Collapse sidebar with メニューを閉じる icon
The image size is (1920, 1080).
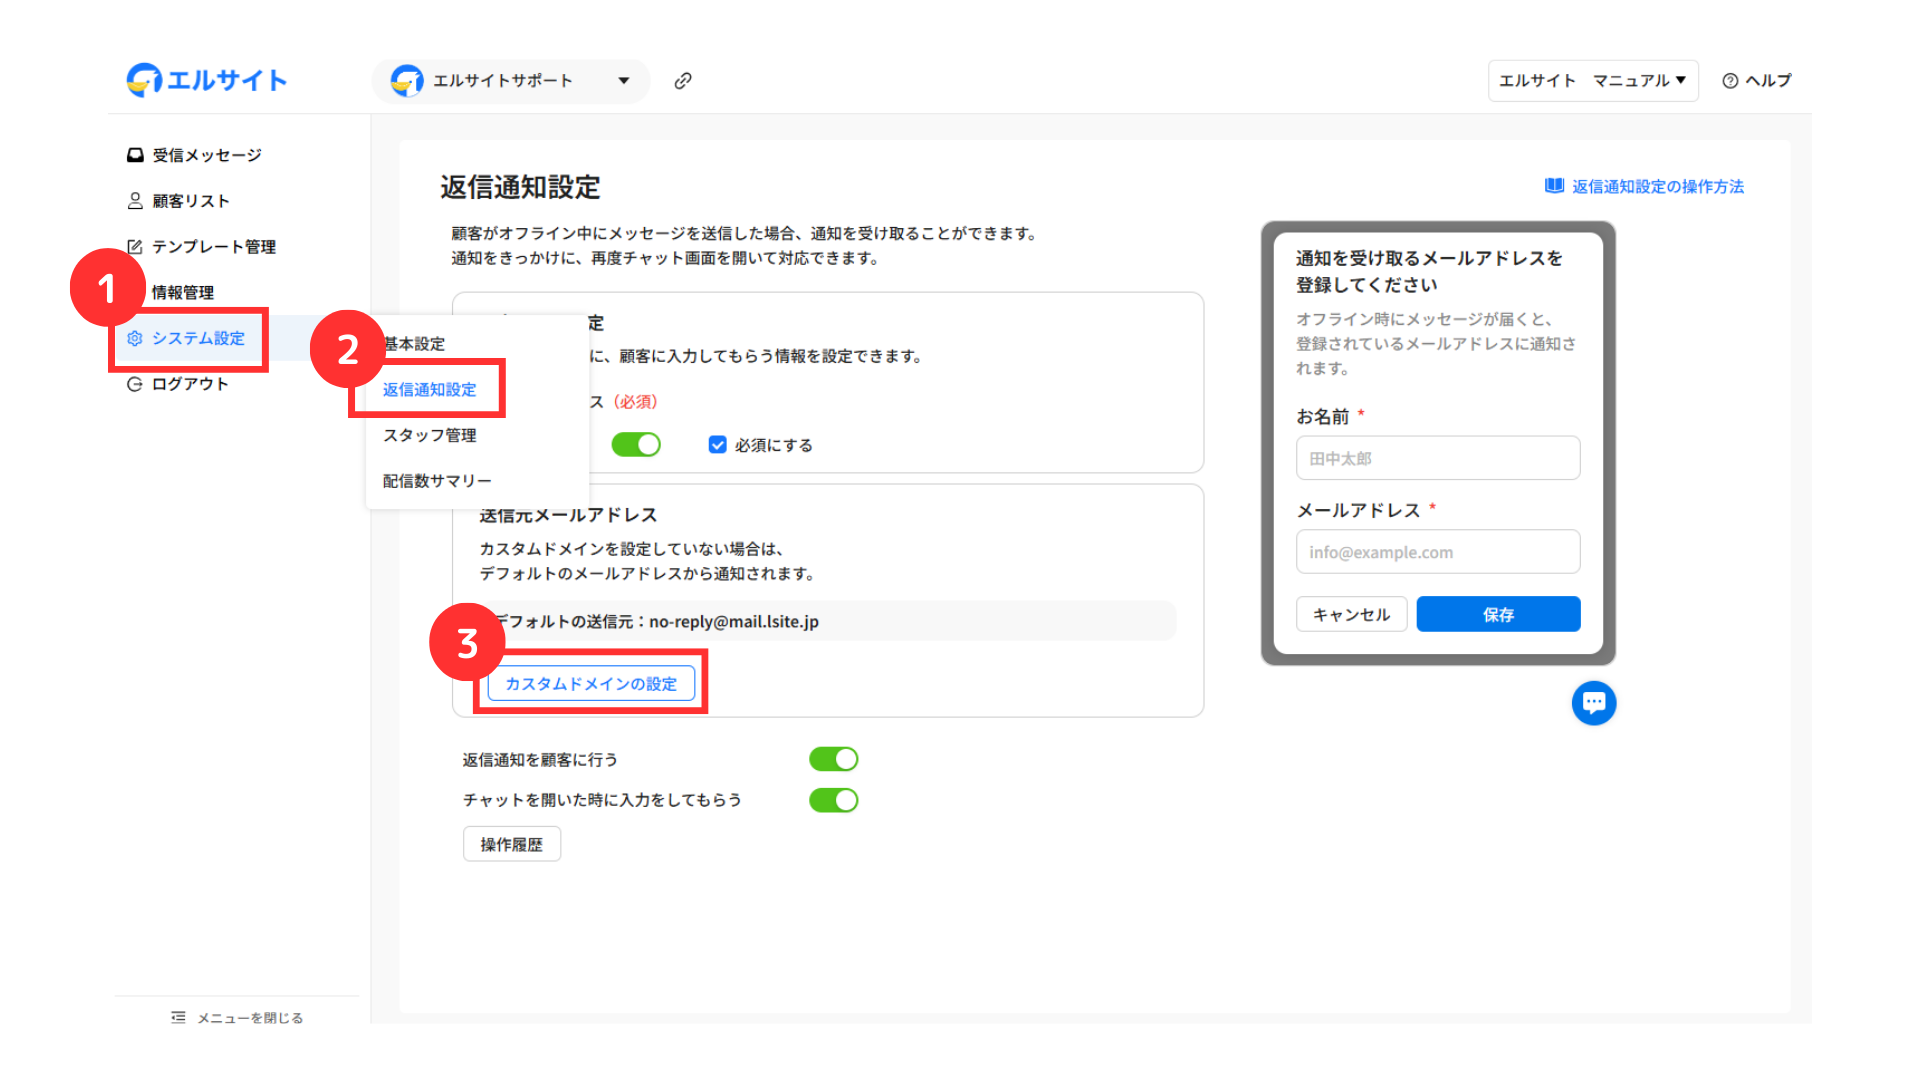178,1017
